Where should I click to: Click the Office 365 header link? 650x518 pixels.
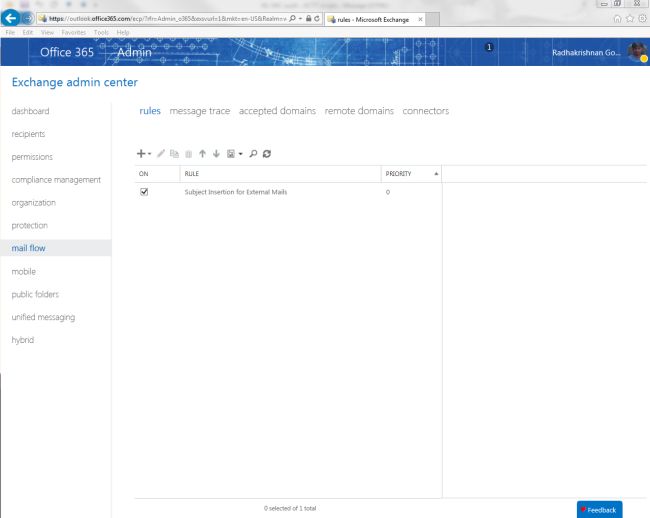pyautogui.click(x=67, y=52)
